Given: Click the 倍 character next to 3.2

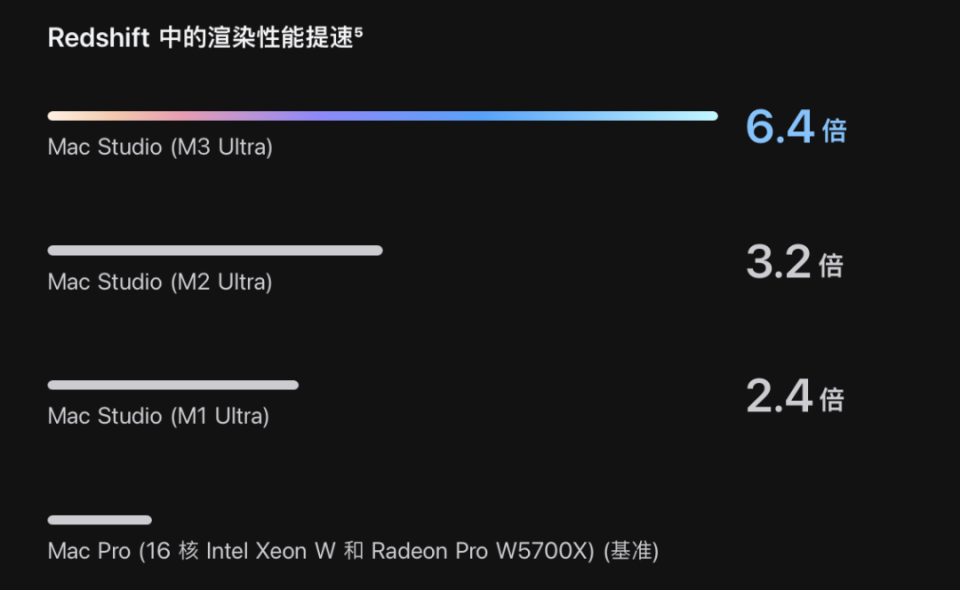Looking at the screenshot, I should click(831, 266).
